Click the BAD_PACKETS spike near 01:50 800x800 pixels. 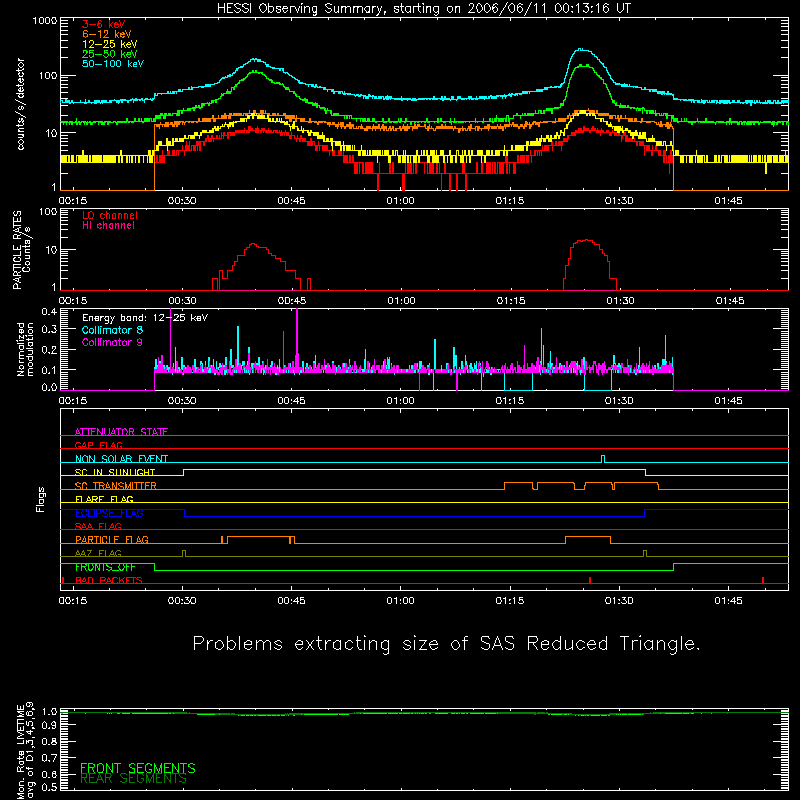click(763, 580)
